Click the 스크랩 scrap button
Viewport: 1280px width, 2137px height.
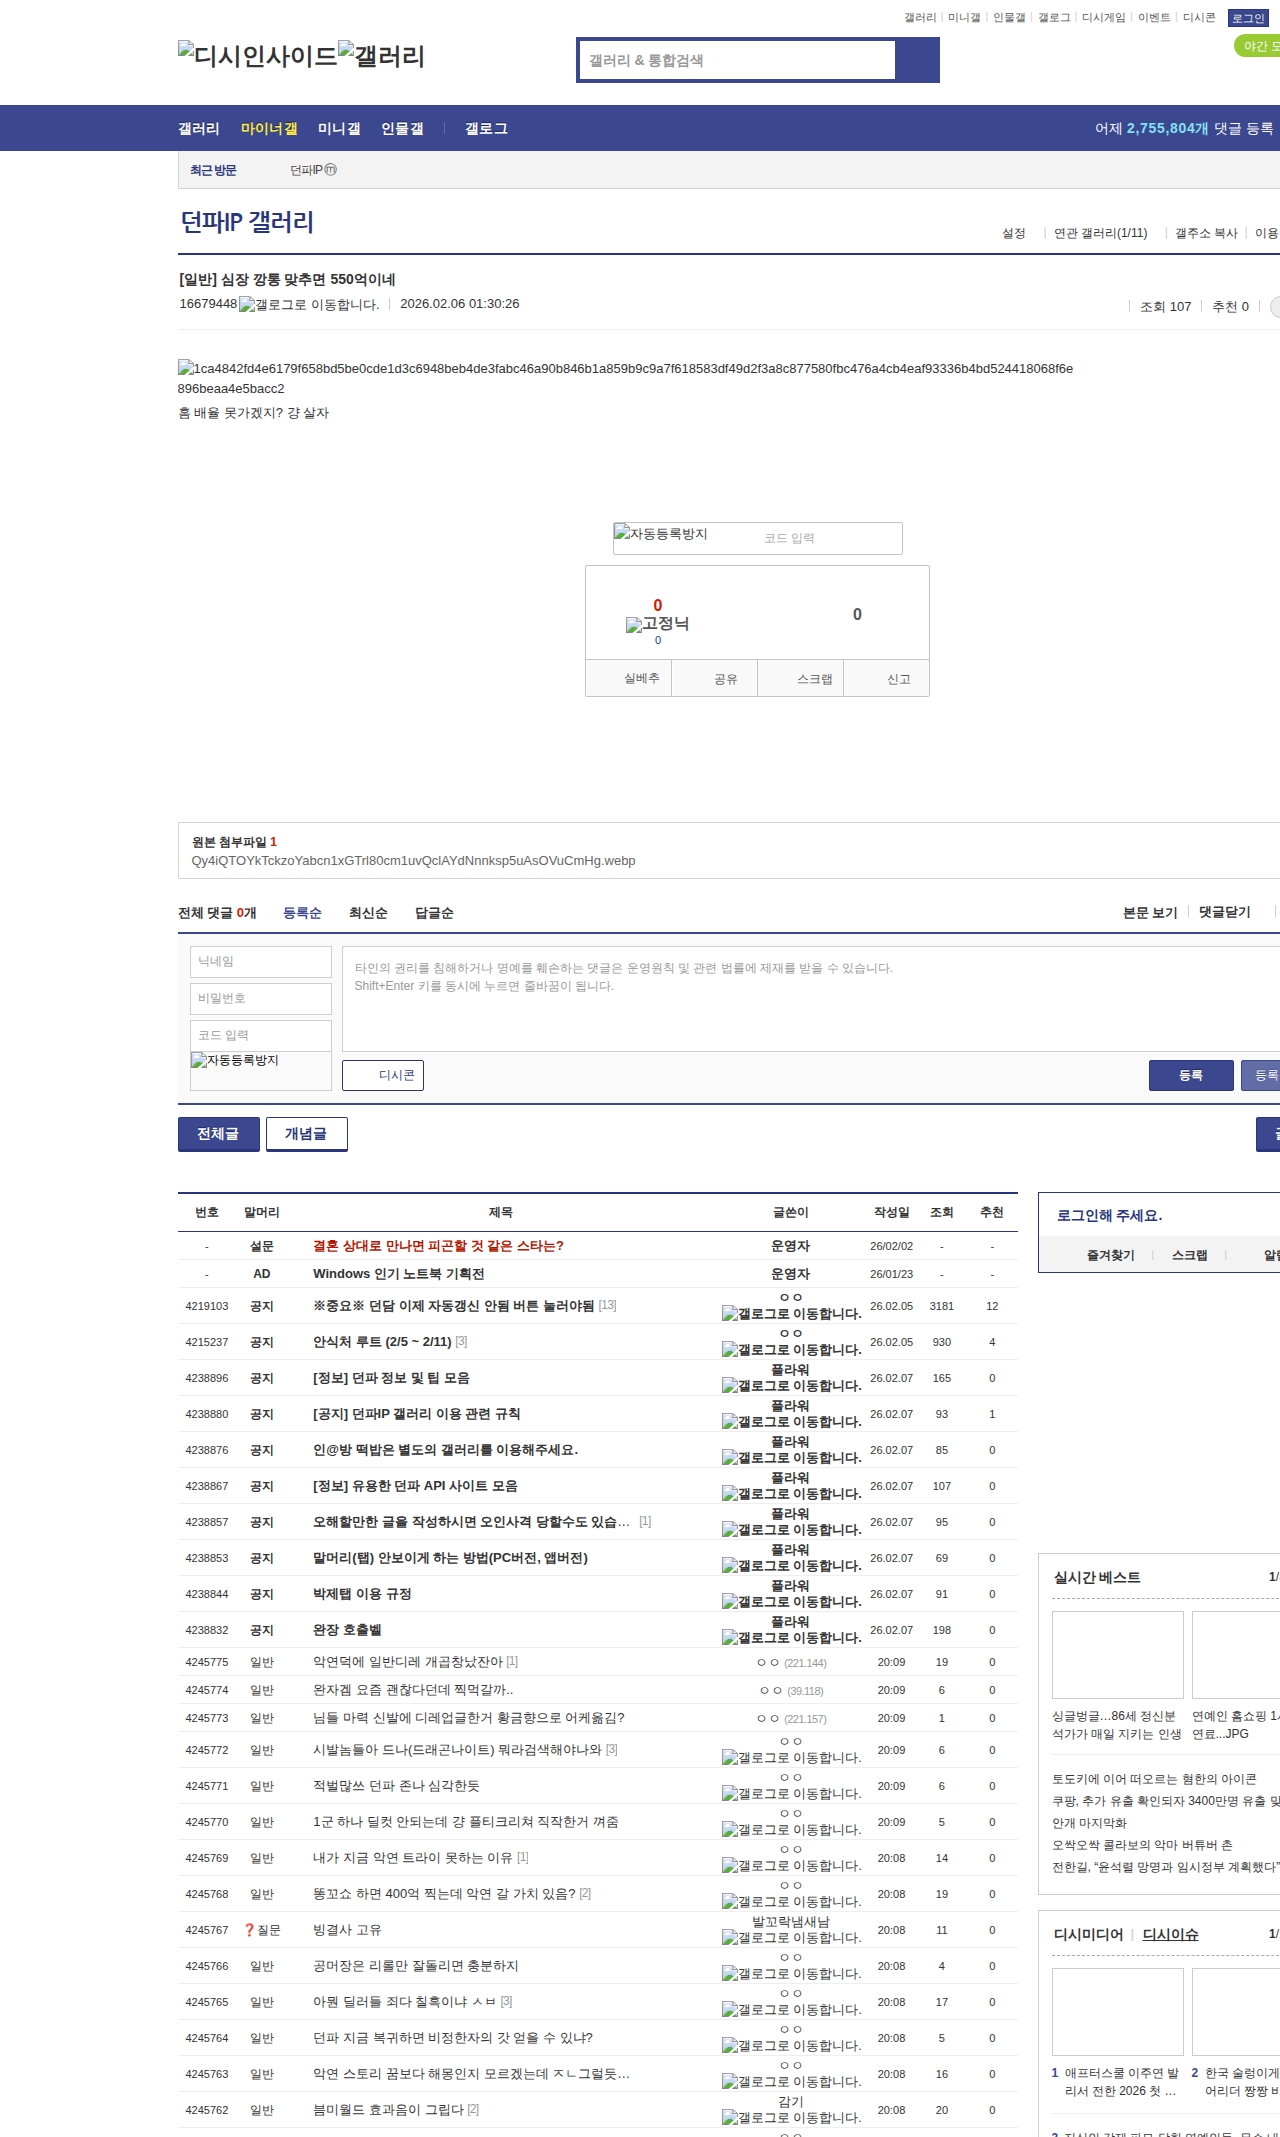pos(814,679)
